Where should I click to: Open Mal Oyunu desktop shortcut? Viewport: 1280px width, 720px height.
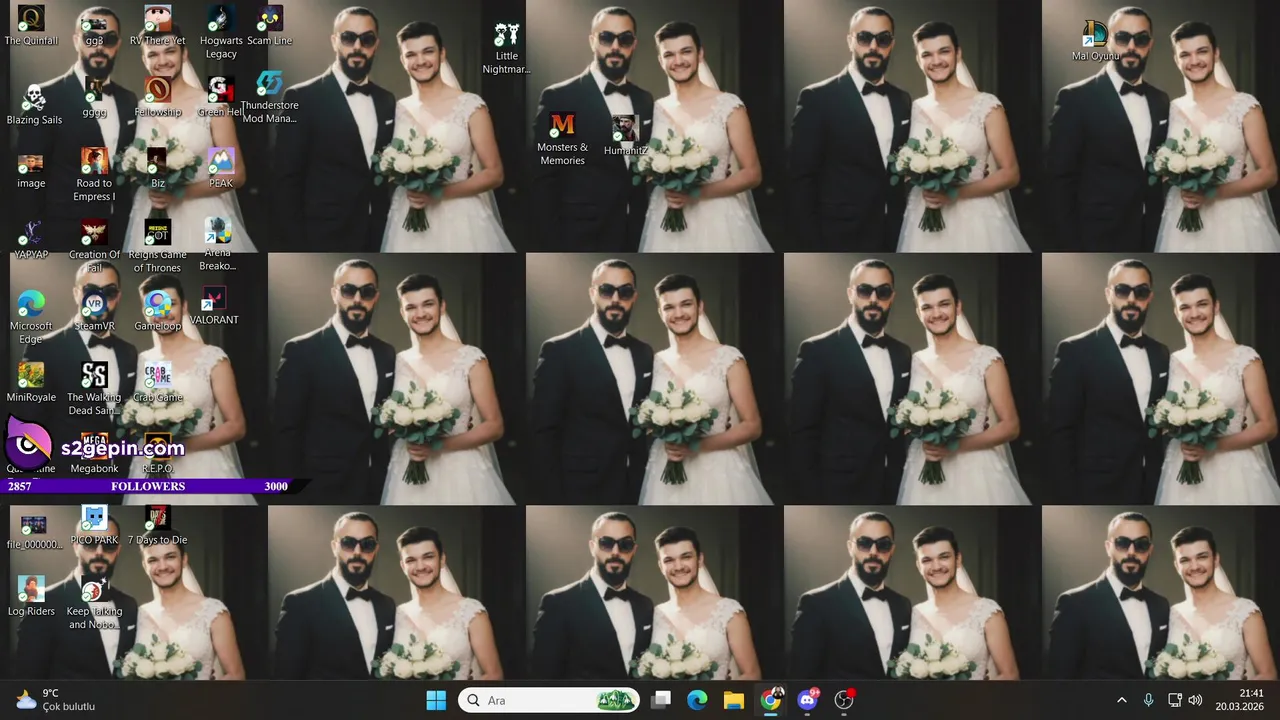click(1095, 41)
